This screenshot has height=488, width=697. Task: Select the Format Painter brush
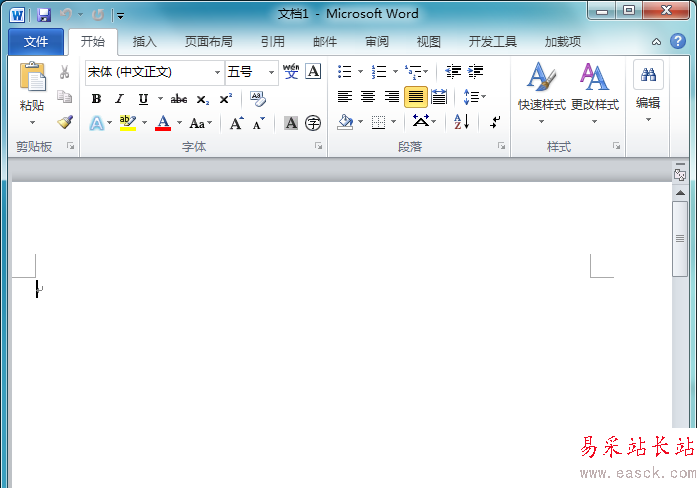65,122
